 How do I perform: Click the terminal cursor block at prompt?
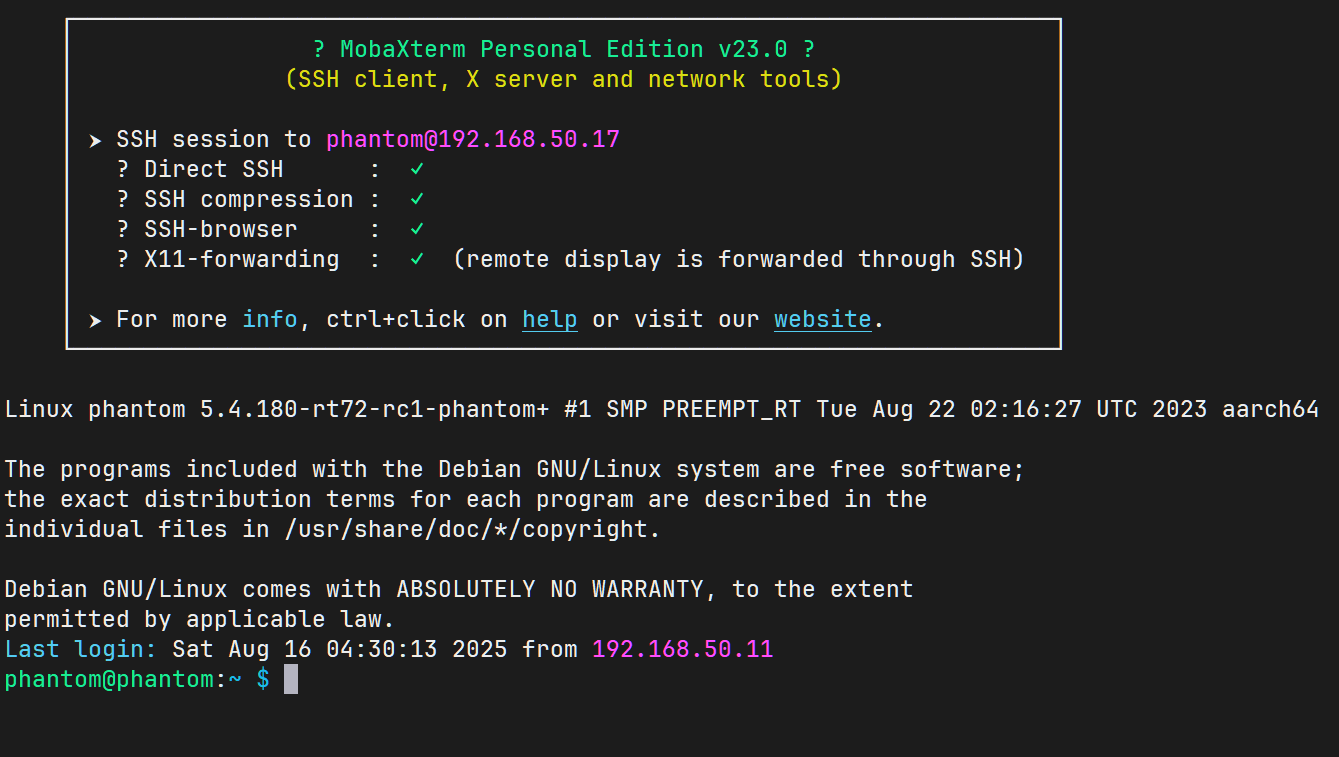tap(291, 679)
